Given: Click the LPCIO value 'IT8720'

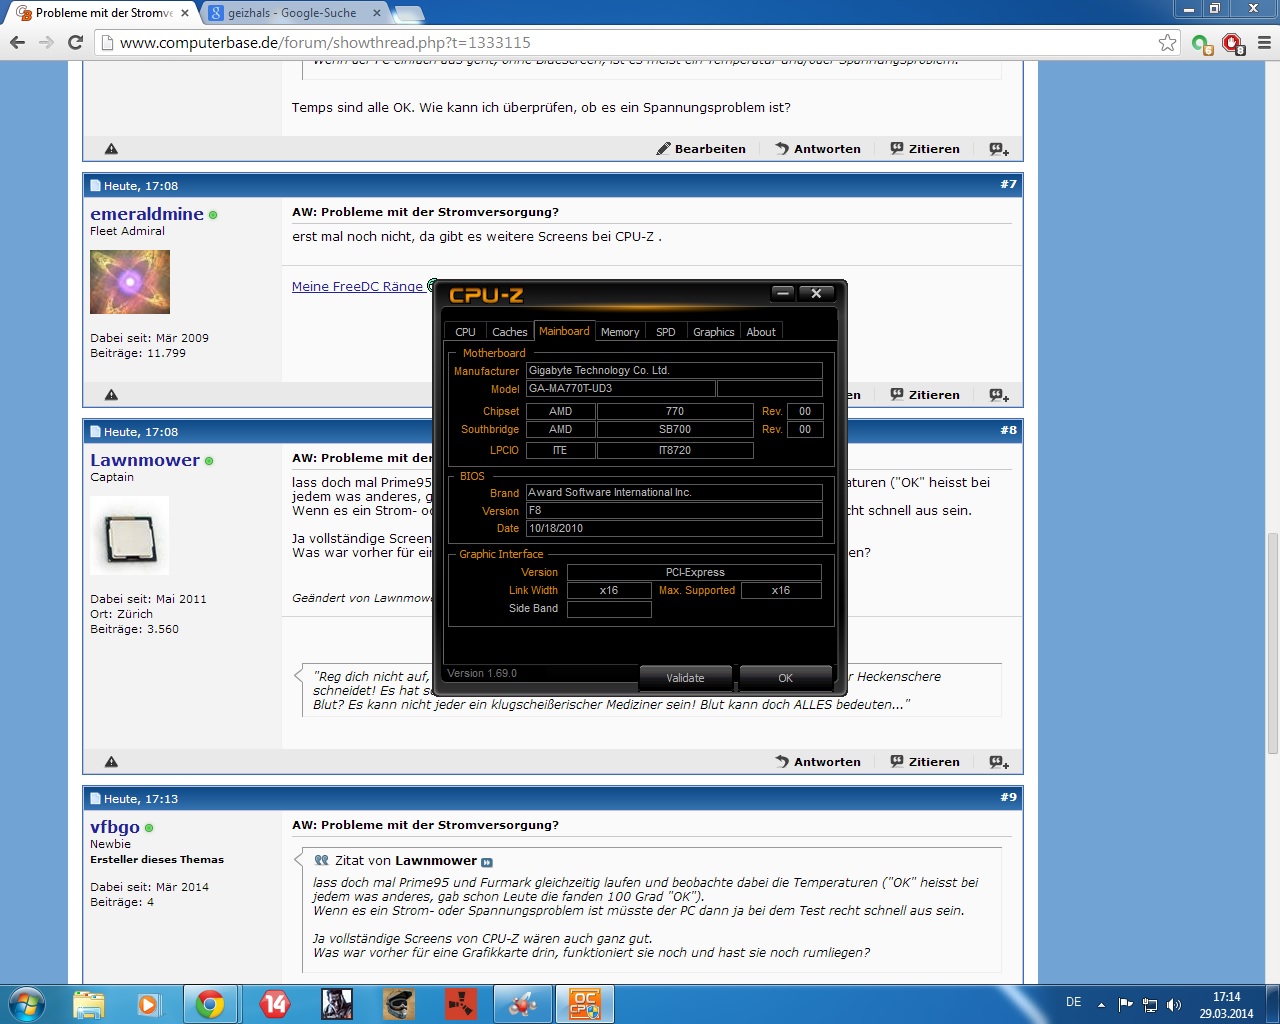Looking at the screenshot, I should (x=675, y=450).
